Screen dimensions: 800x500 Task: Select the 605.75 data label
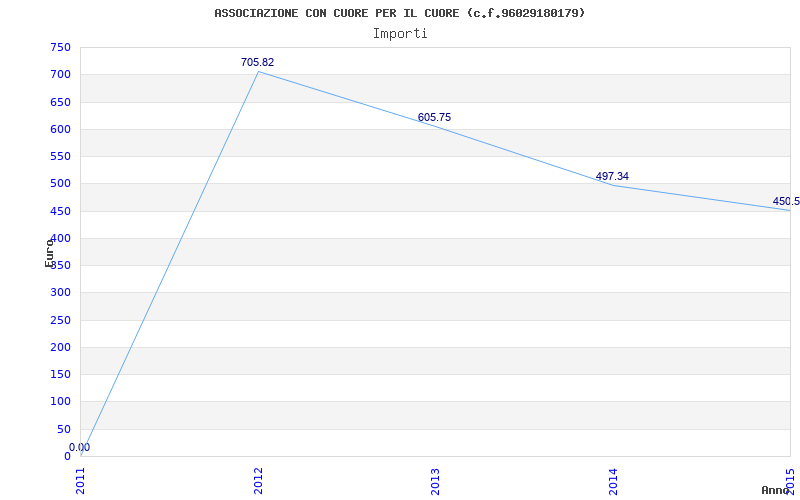[434, 117]
